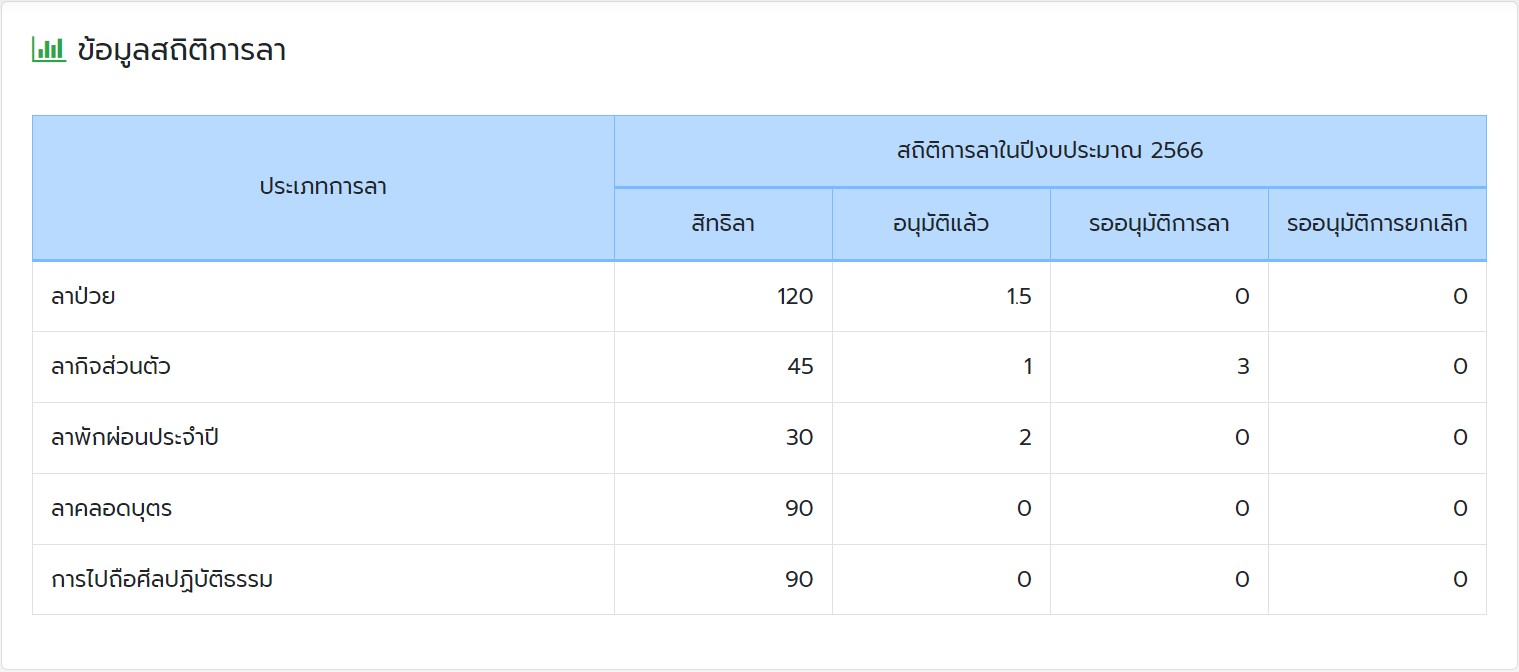Click the สถิติการลาในปีงบประมาณ 2566 header
The height and width of the screenshot is (672, 1519).
pos(1050,151)
